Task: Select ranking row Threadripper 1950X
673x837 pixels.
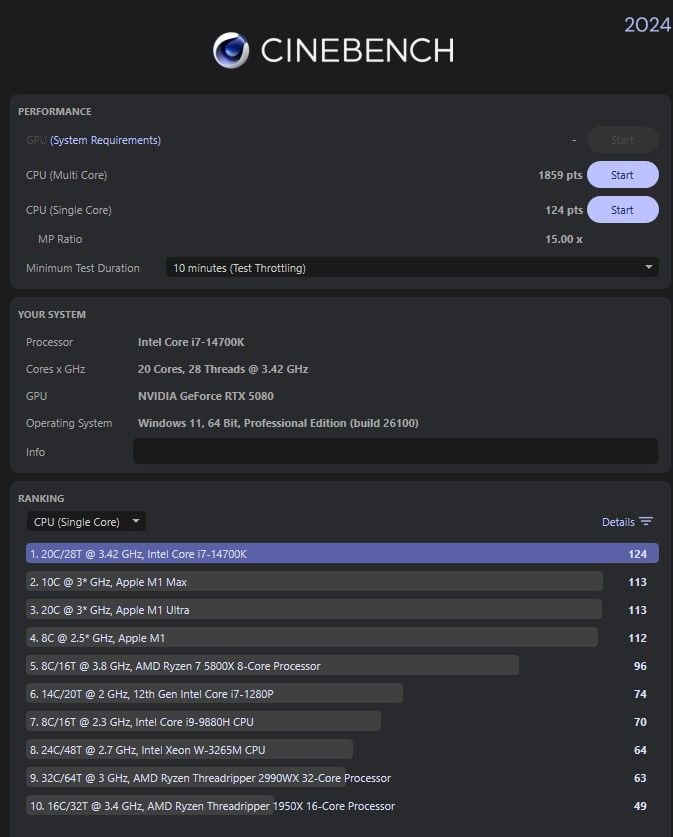Action: (342, 806)
